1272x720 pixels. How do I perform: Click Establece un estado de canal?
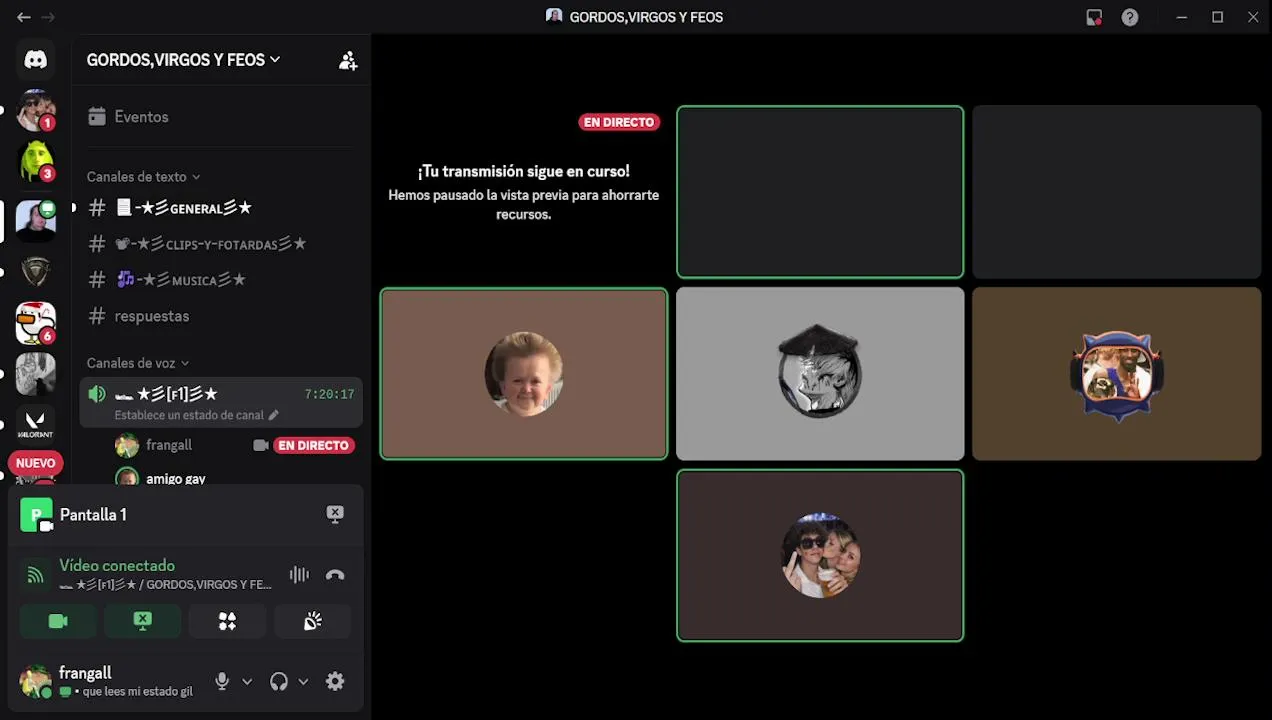coord(189,415)
